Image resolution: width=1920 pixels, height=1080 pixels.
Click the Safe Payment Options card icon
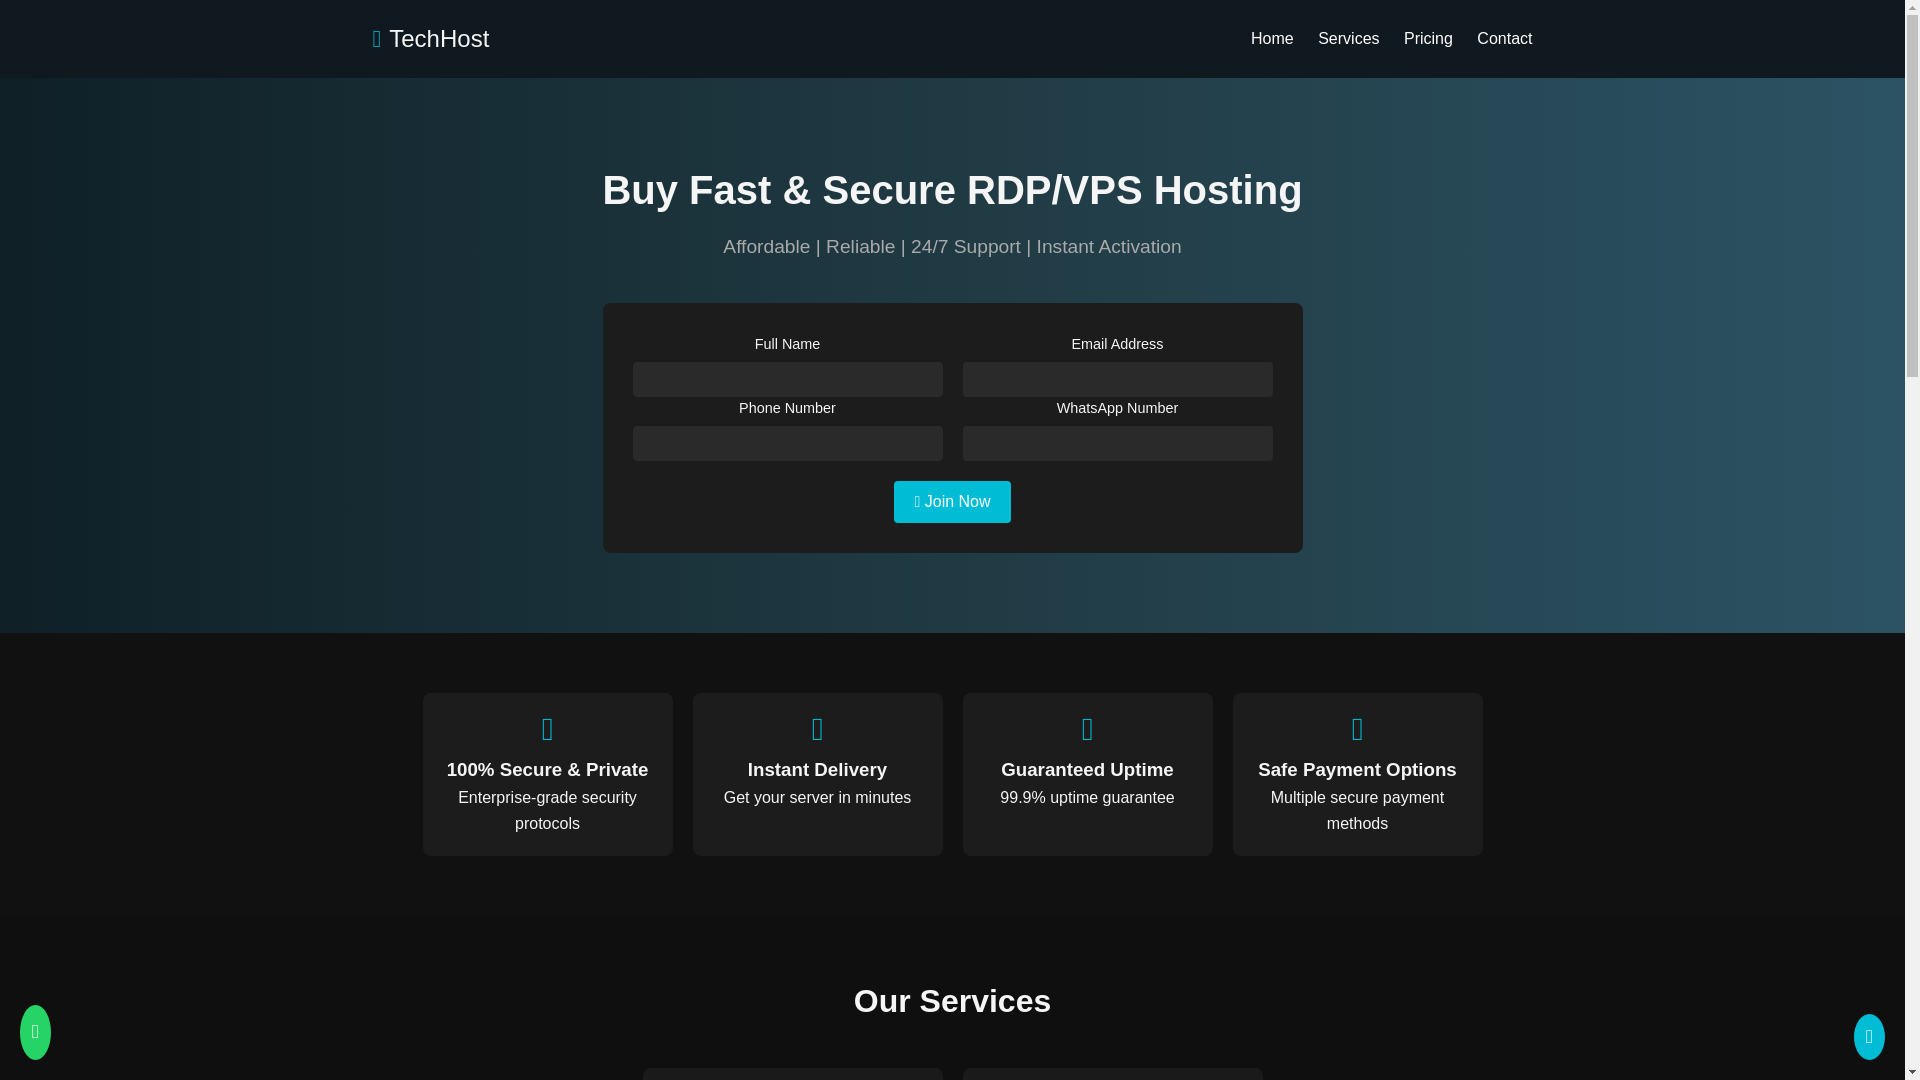(x=1357, y=730)
